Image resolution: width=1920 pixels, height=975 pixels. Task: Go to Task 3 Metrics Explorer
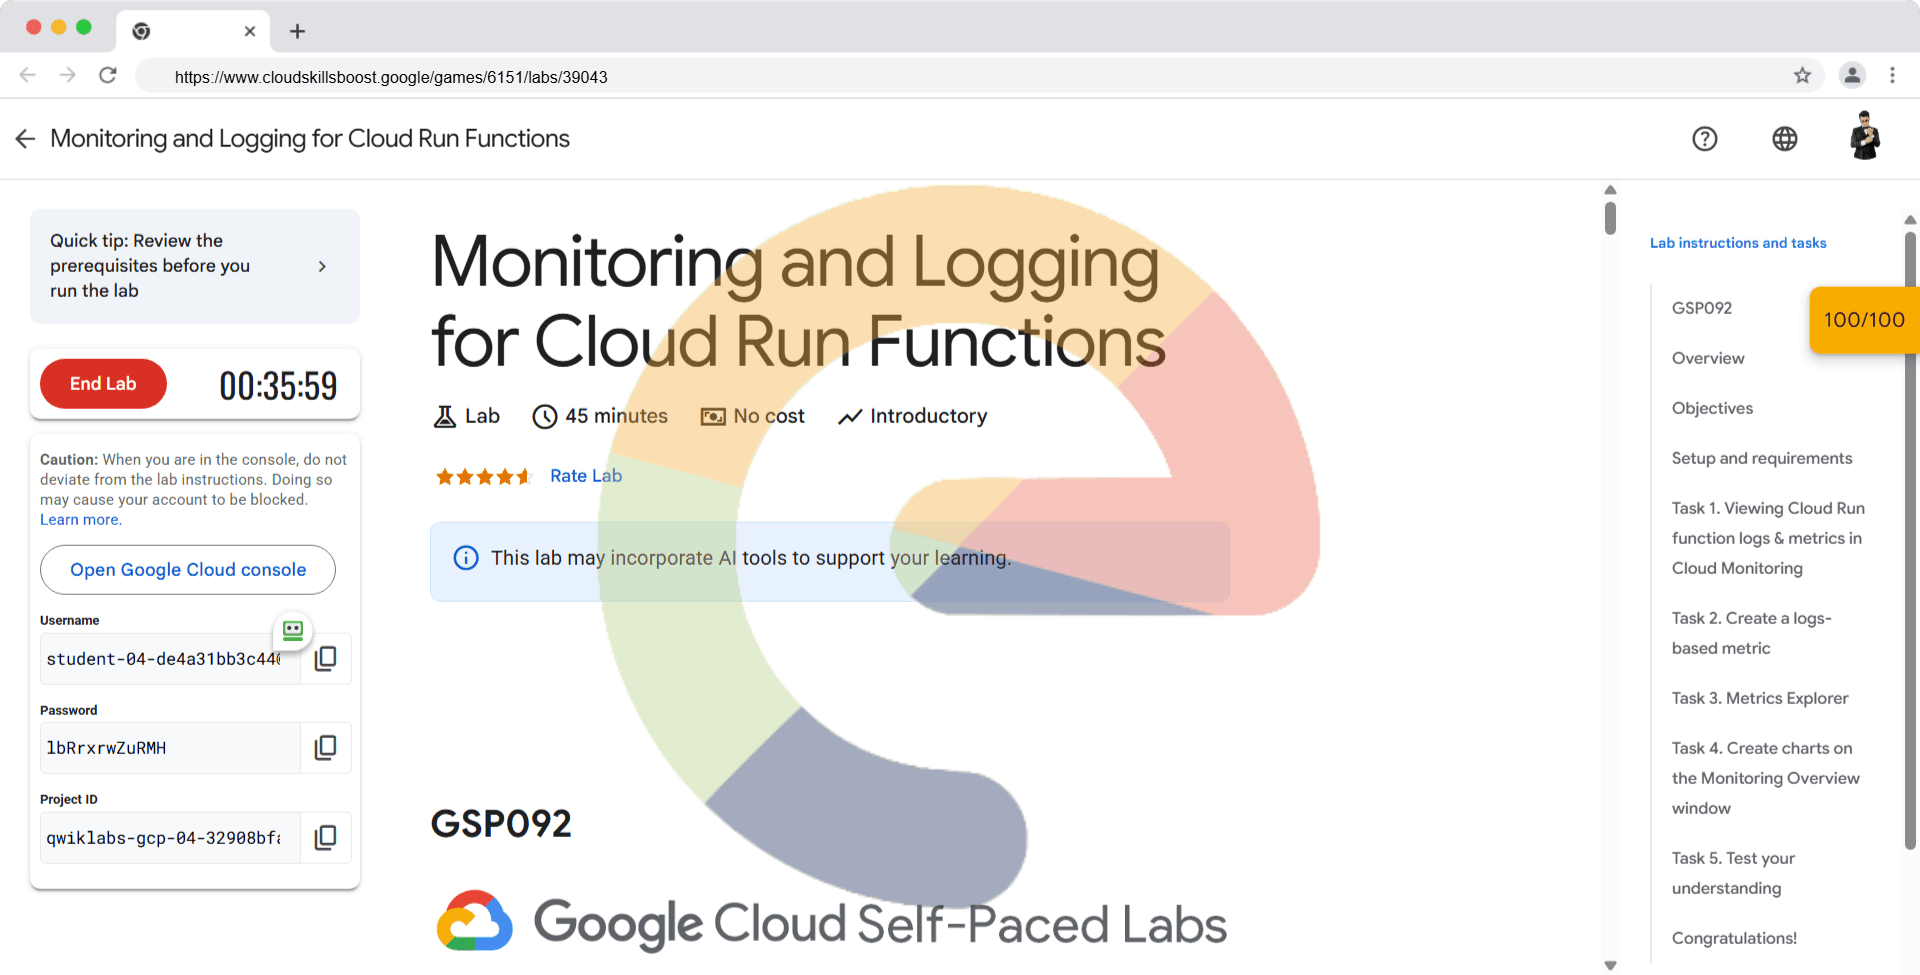pyautogui.click(x=1760, y=698)
